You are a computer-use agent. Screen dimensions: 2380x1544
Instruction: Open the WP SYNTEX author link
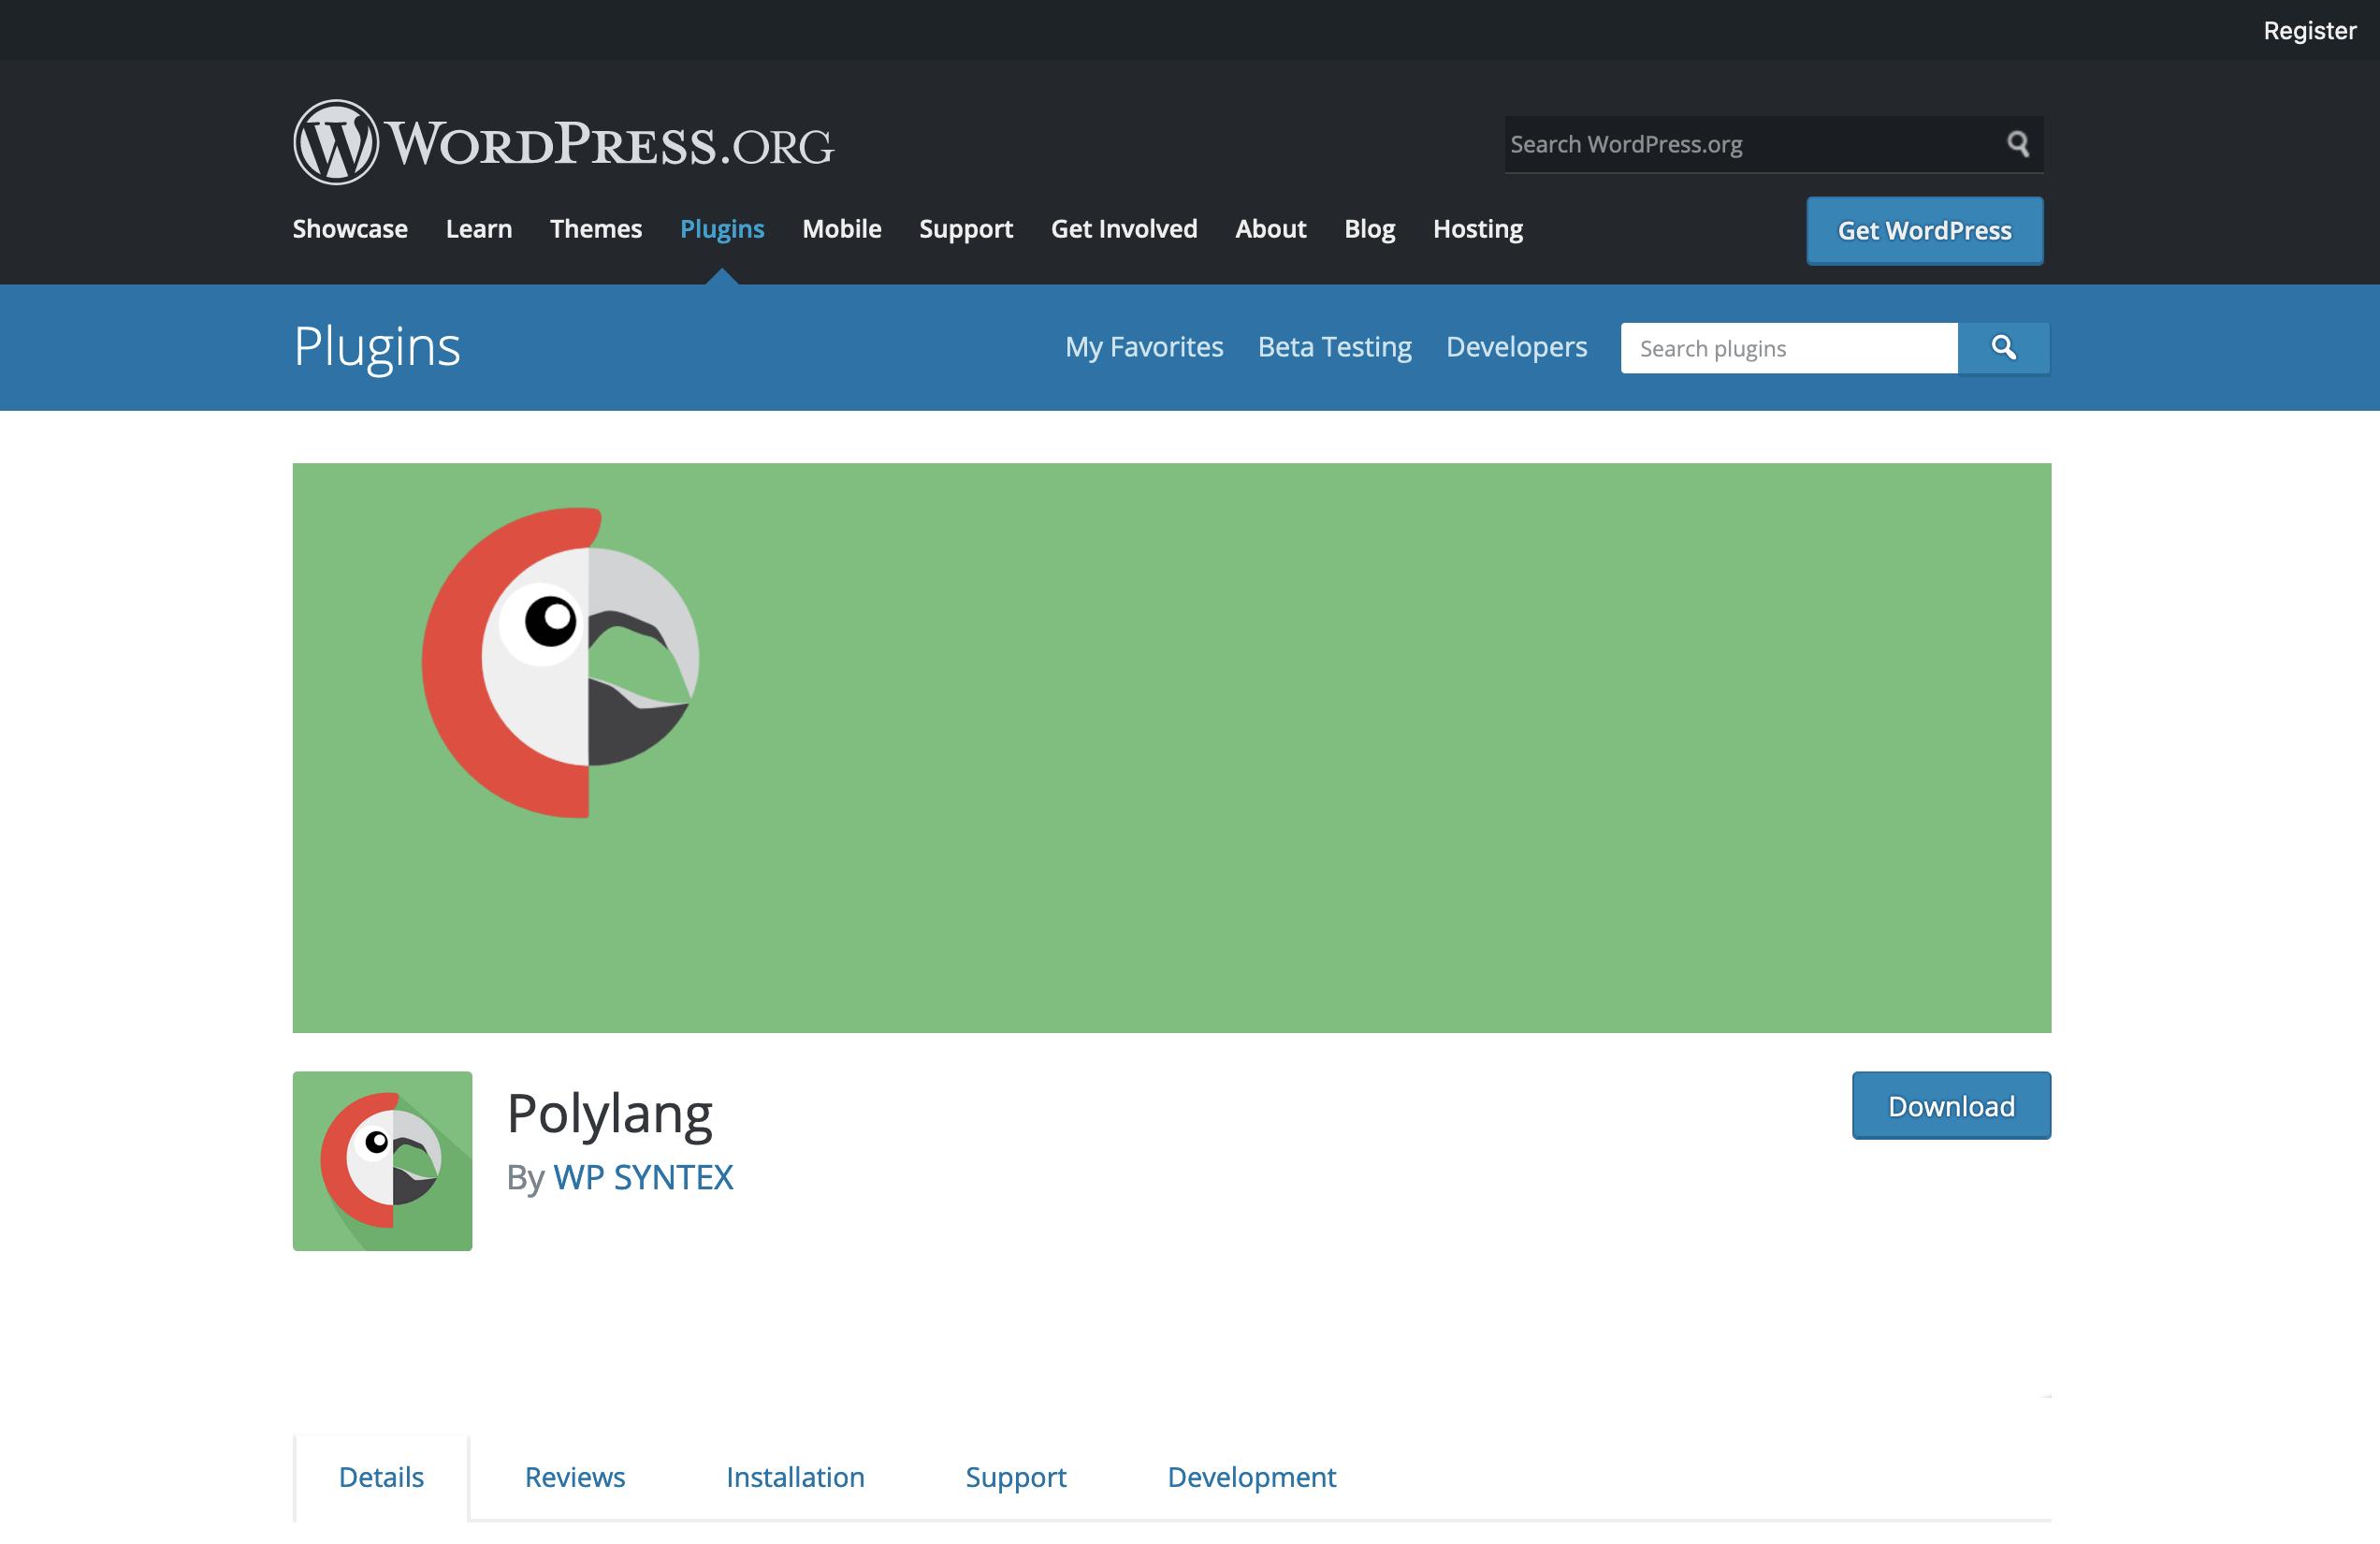point(644,1177)
